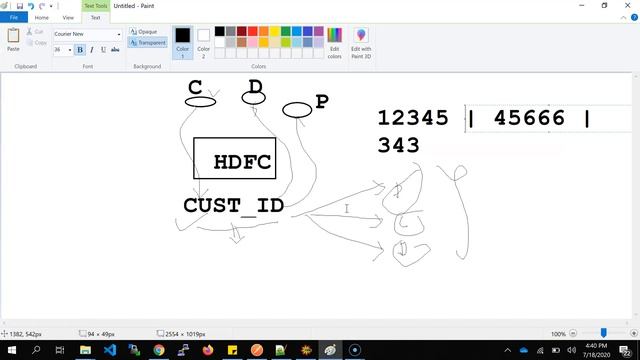Pick the green color swatch
This screenshot has height=360, width=640.
click(286, 31)
